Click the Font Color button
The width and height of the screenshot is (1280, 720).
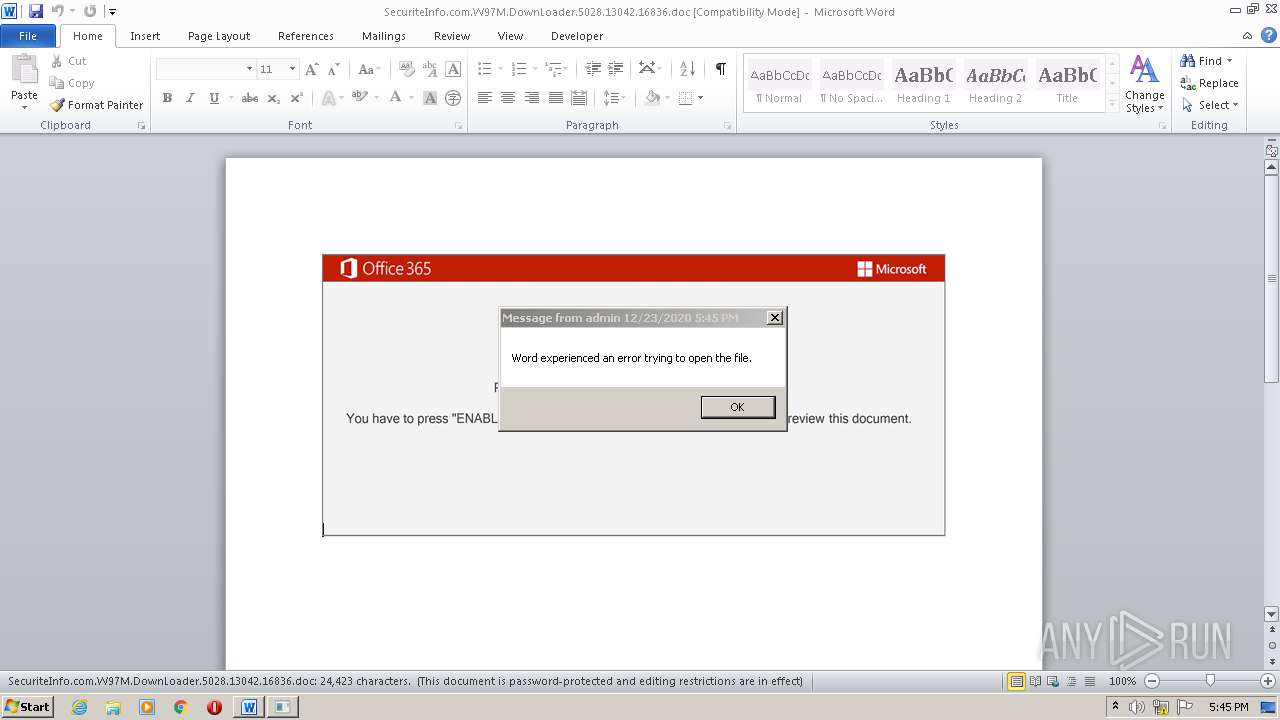[x=396, y=98]
